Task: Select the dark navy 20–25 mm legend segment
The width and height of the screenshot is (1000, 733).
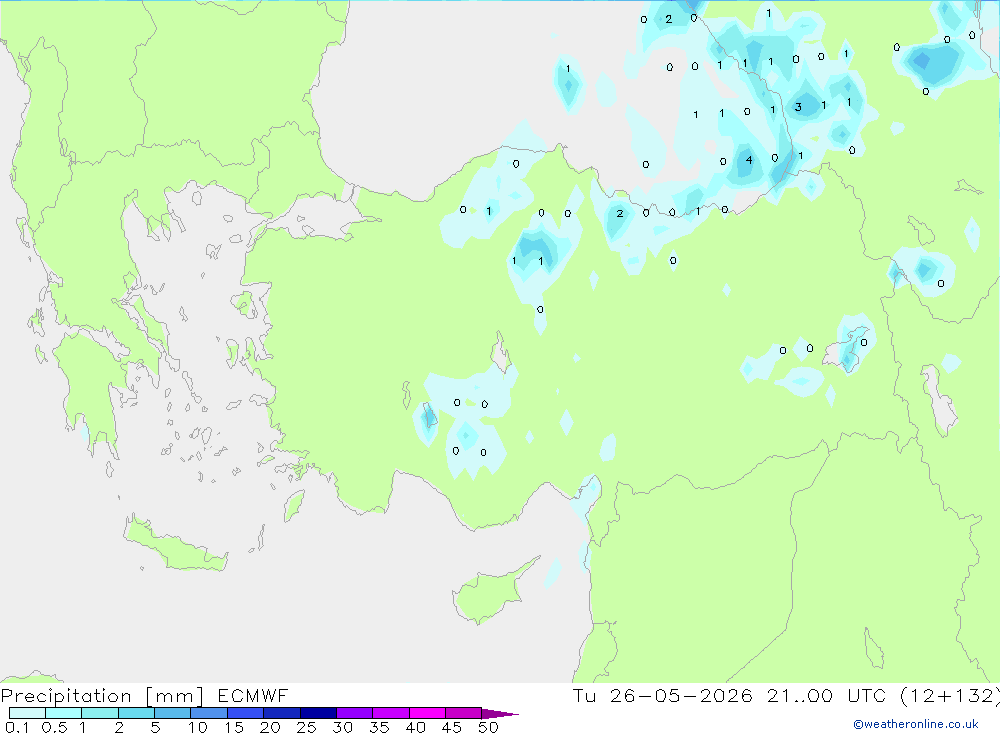Action: [281, 713]
